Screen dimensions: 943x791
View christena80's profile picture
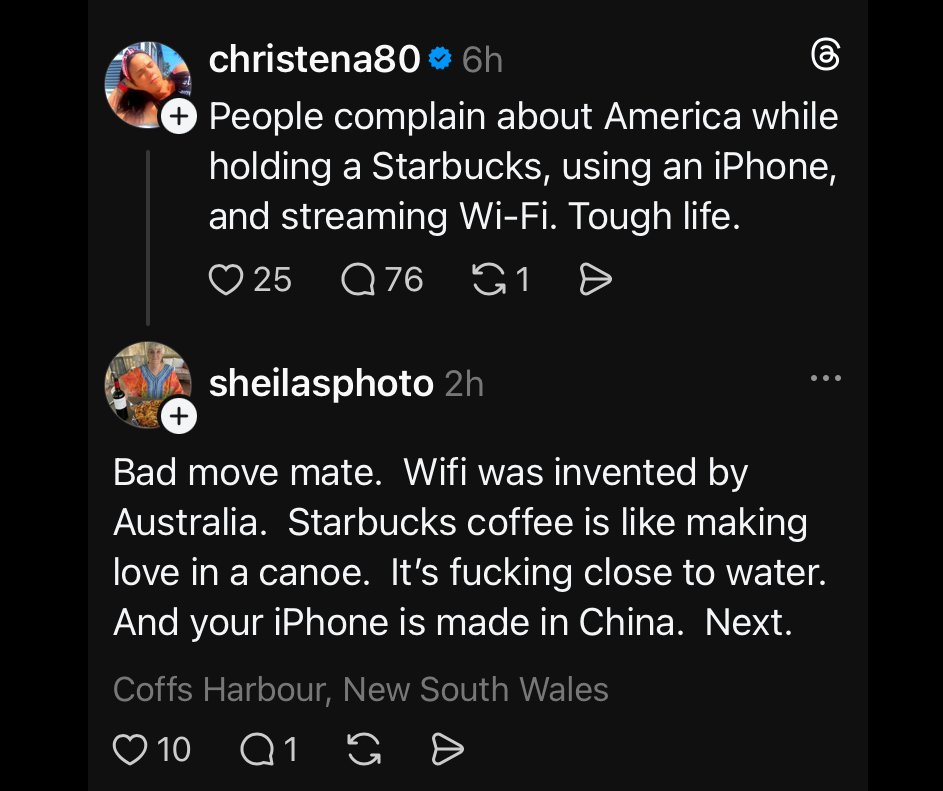click(x=146, y=83)
